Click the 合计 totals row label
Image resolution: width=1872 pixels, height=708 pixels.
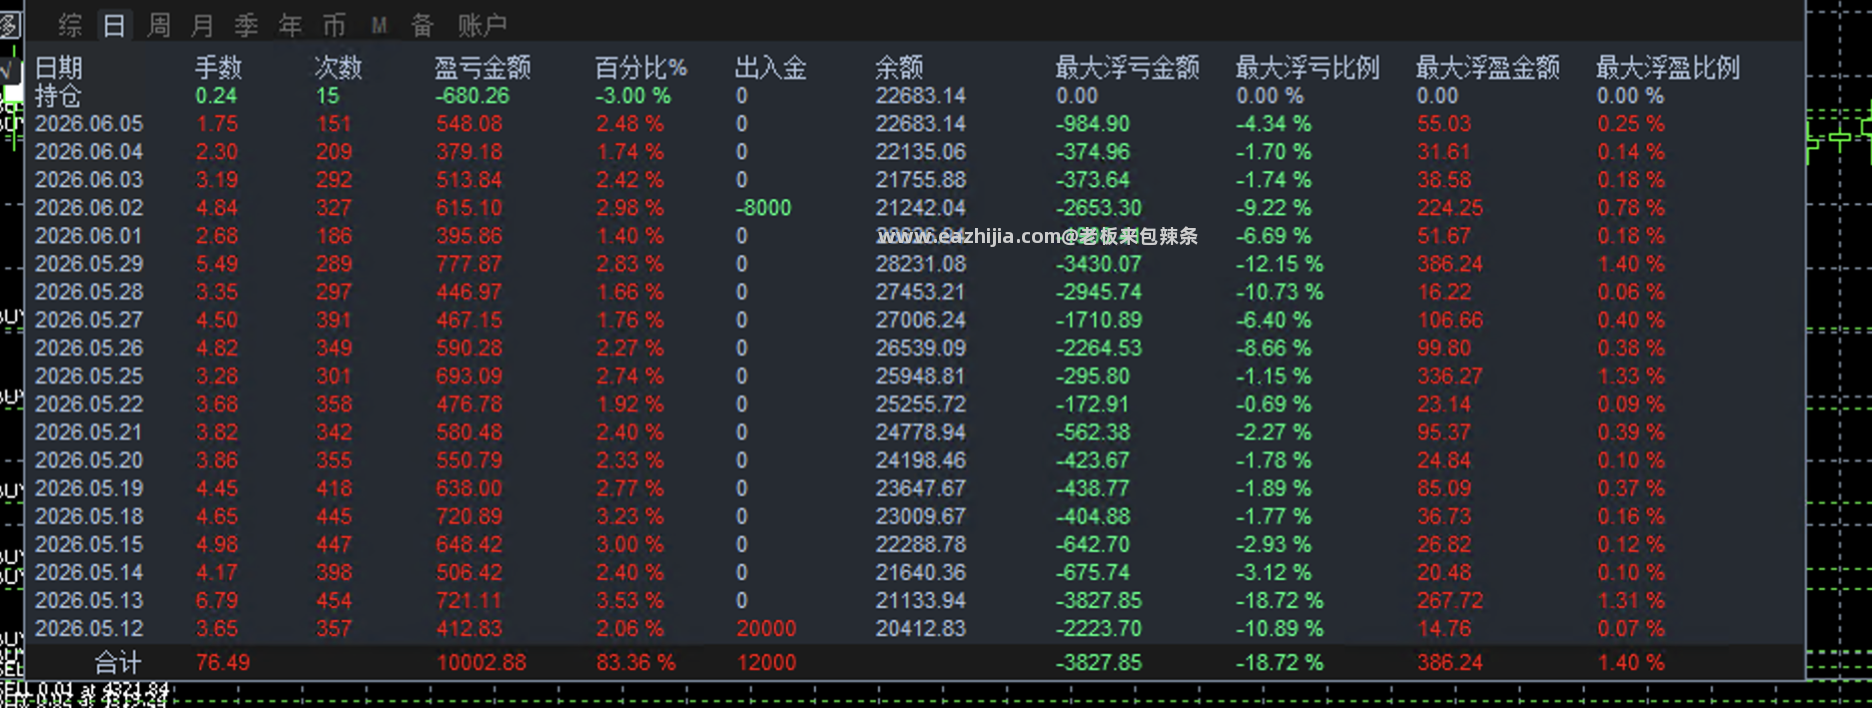118,662
